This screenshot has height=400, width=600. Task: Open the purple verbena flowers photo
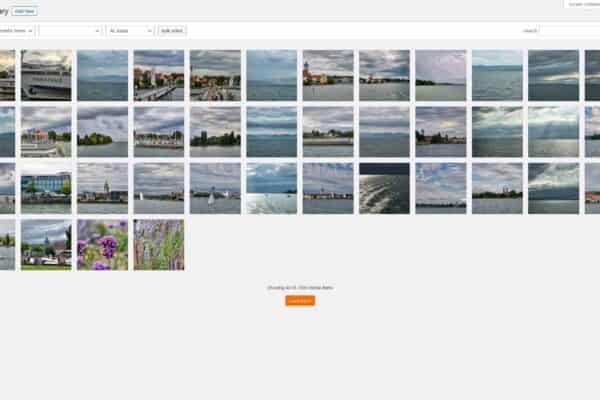click(x=103, y=245)
